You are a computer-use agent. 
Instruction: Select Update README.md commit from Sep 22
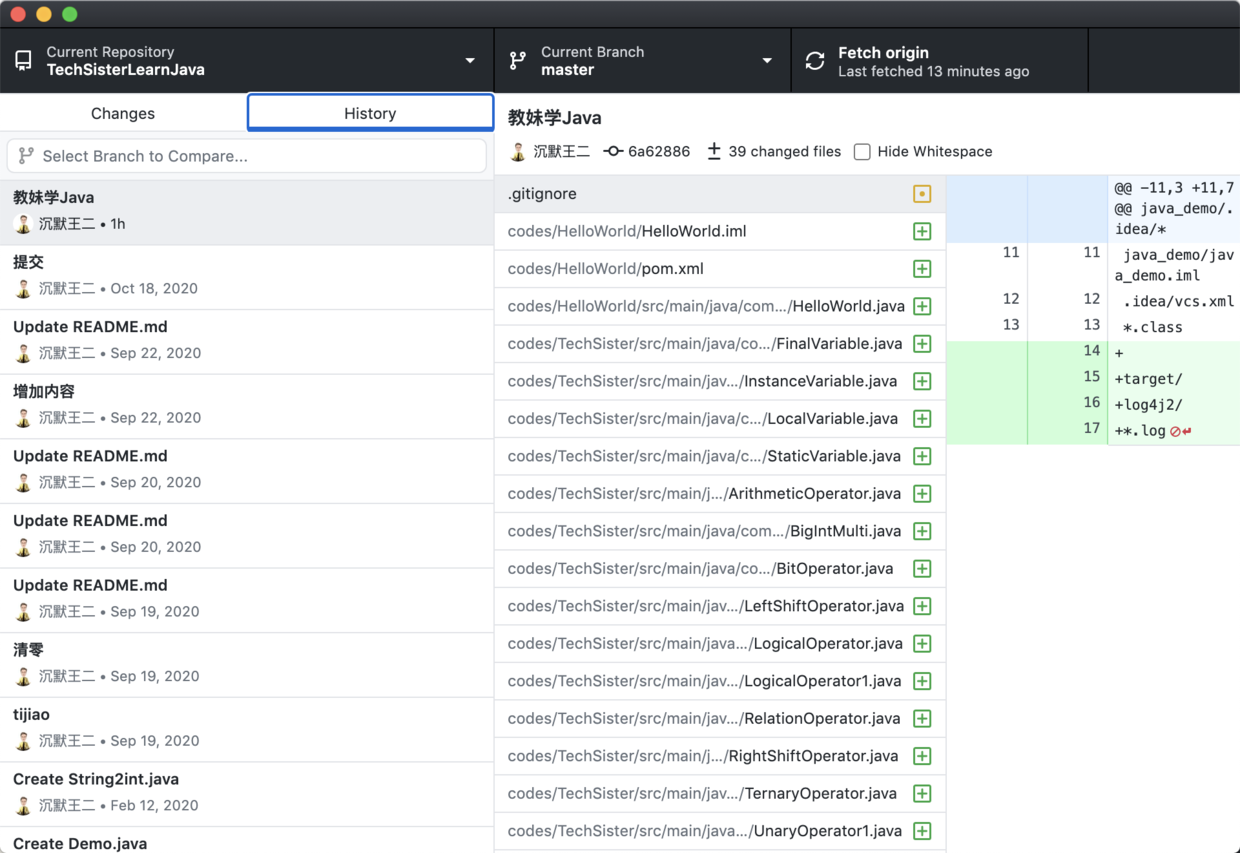coord(247,342)
